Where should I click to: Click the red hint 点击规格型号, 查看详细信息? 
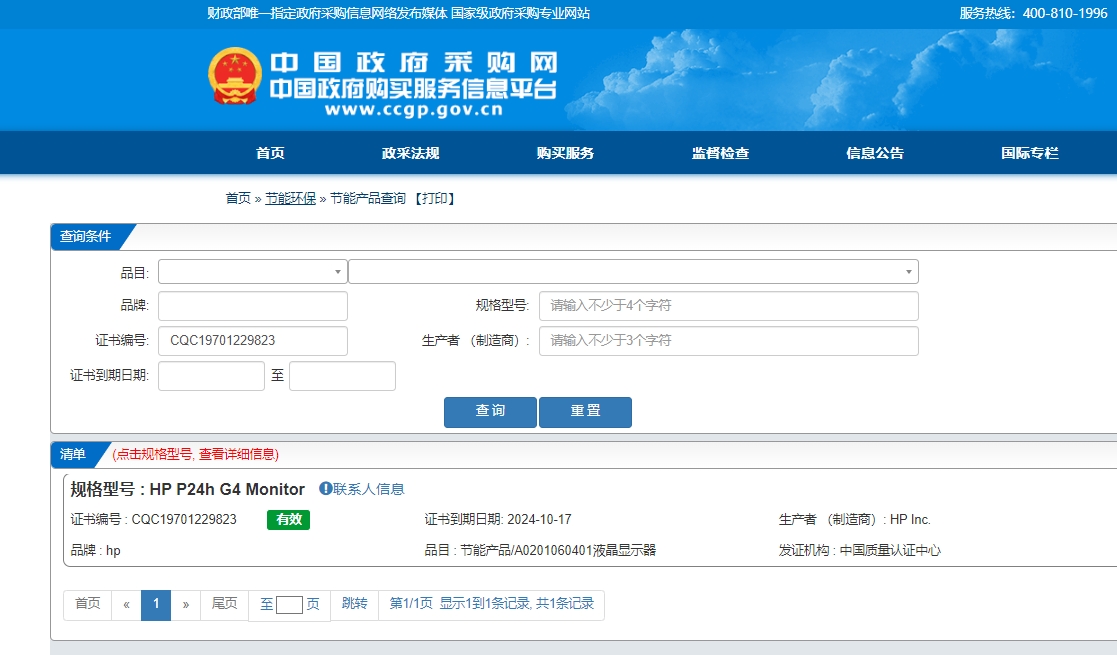pyautogui.click(x=195, y=455)
